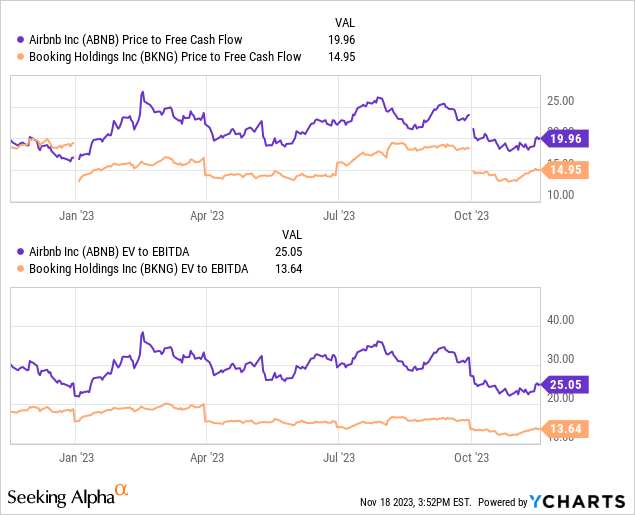
Task: Click the 14.95 orange value flag
Action: coord(566,169)
